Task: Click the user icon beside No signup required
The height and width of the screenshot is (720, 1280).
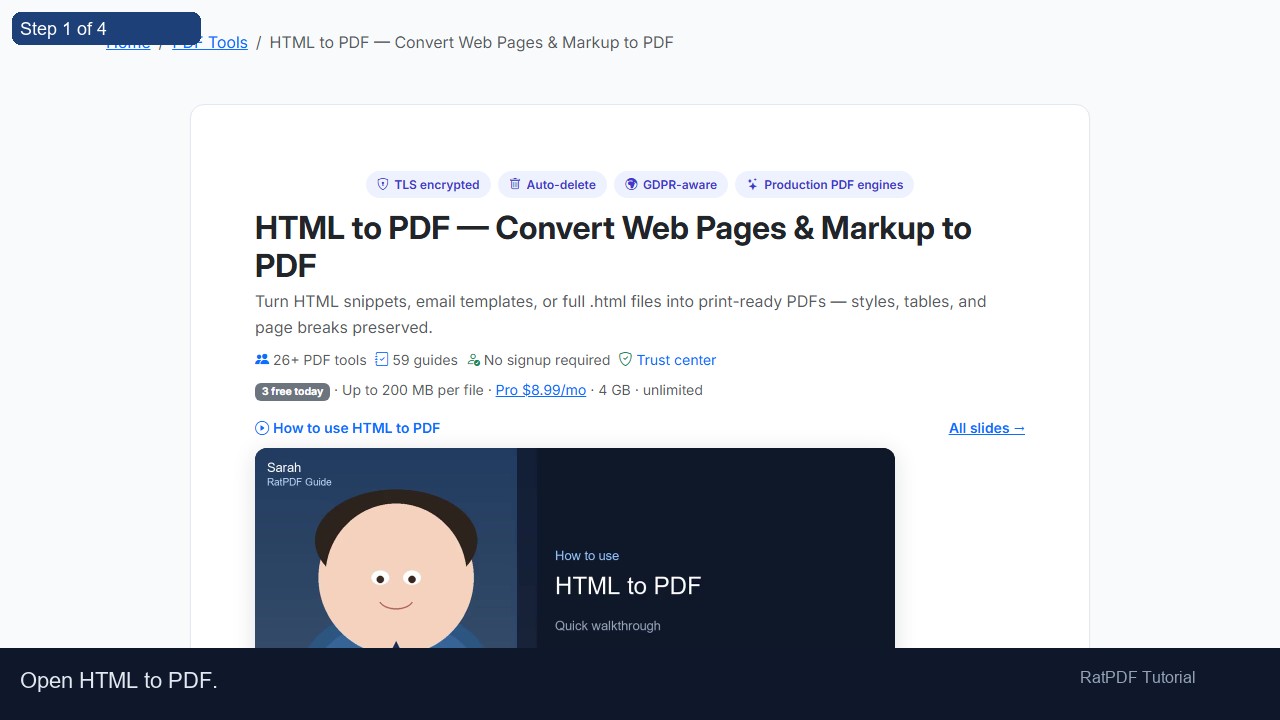Action: click(473, 360)
